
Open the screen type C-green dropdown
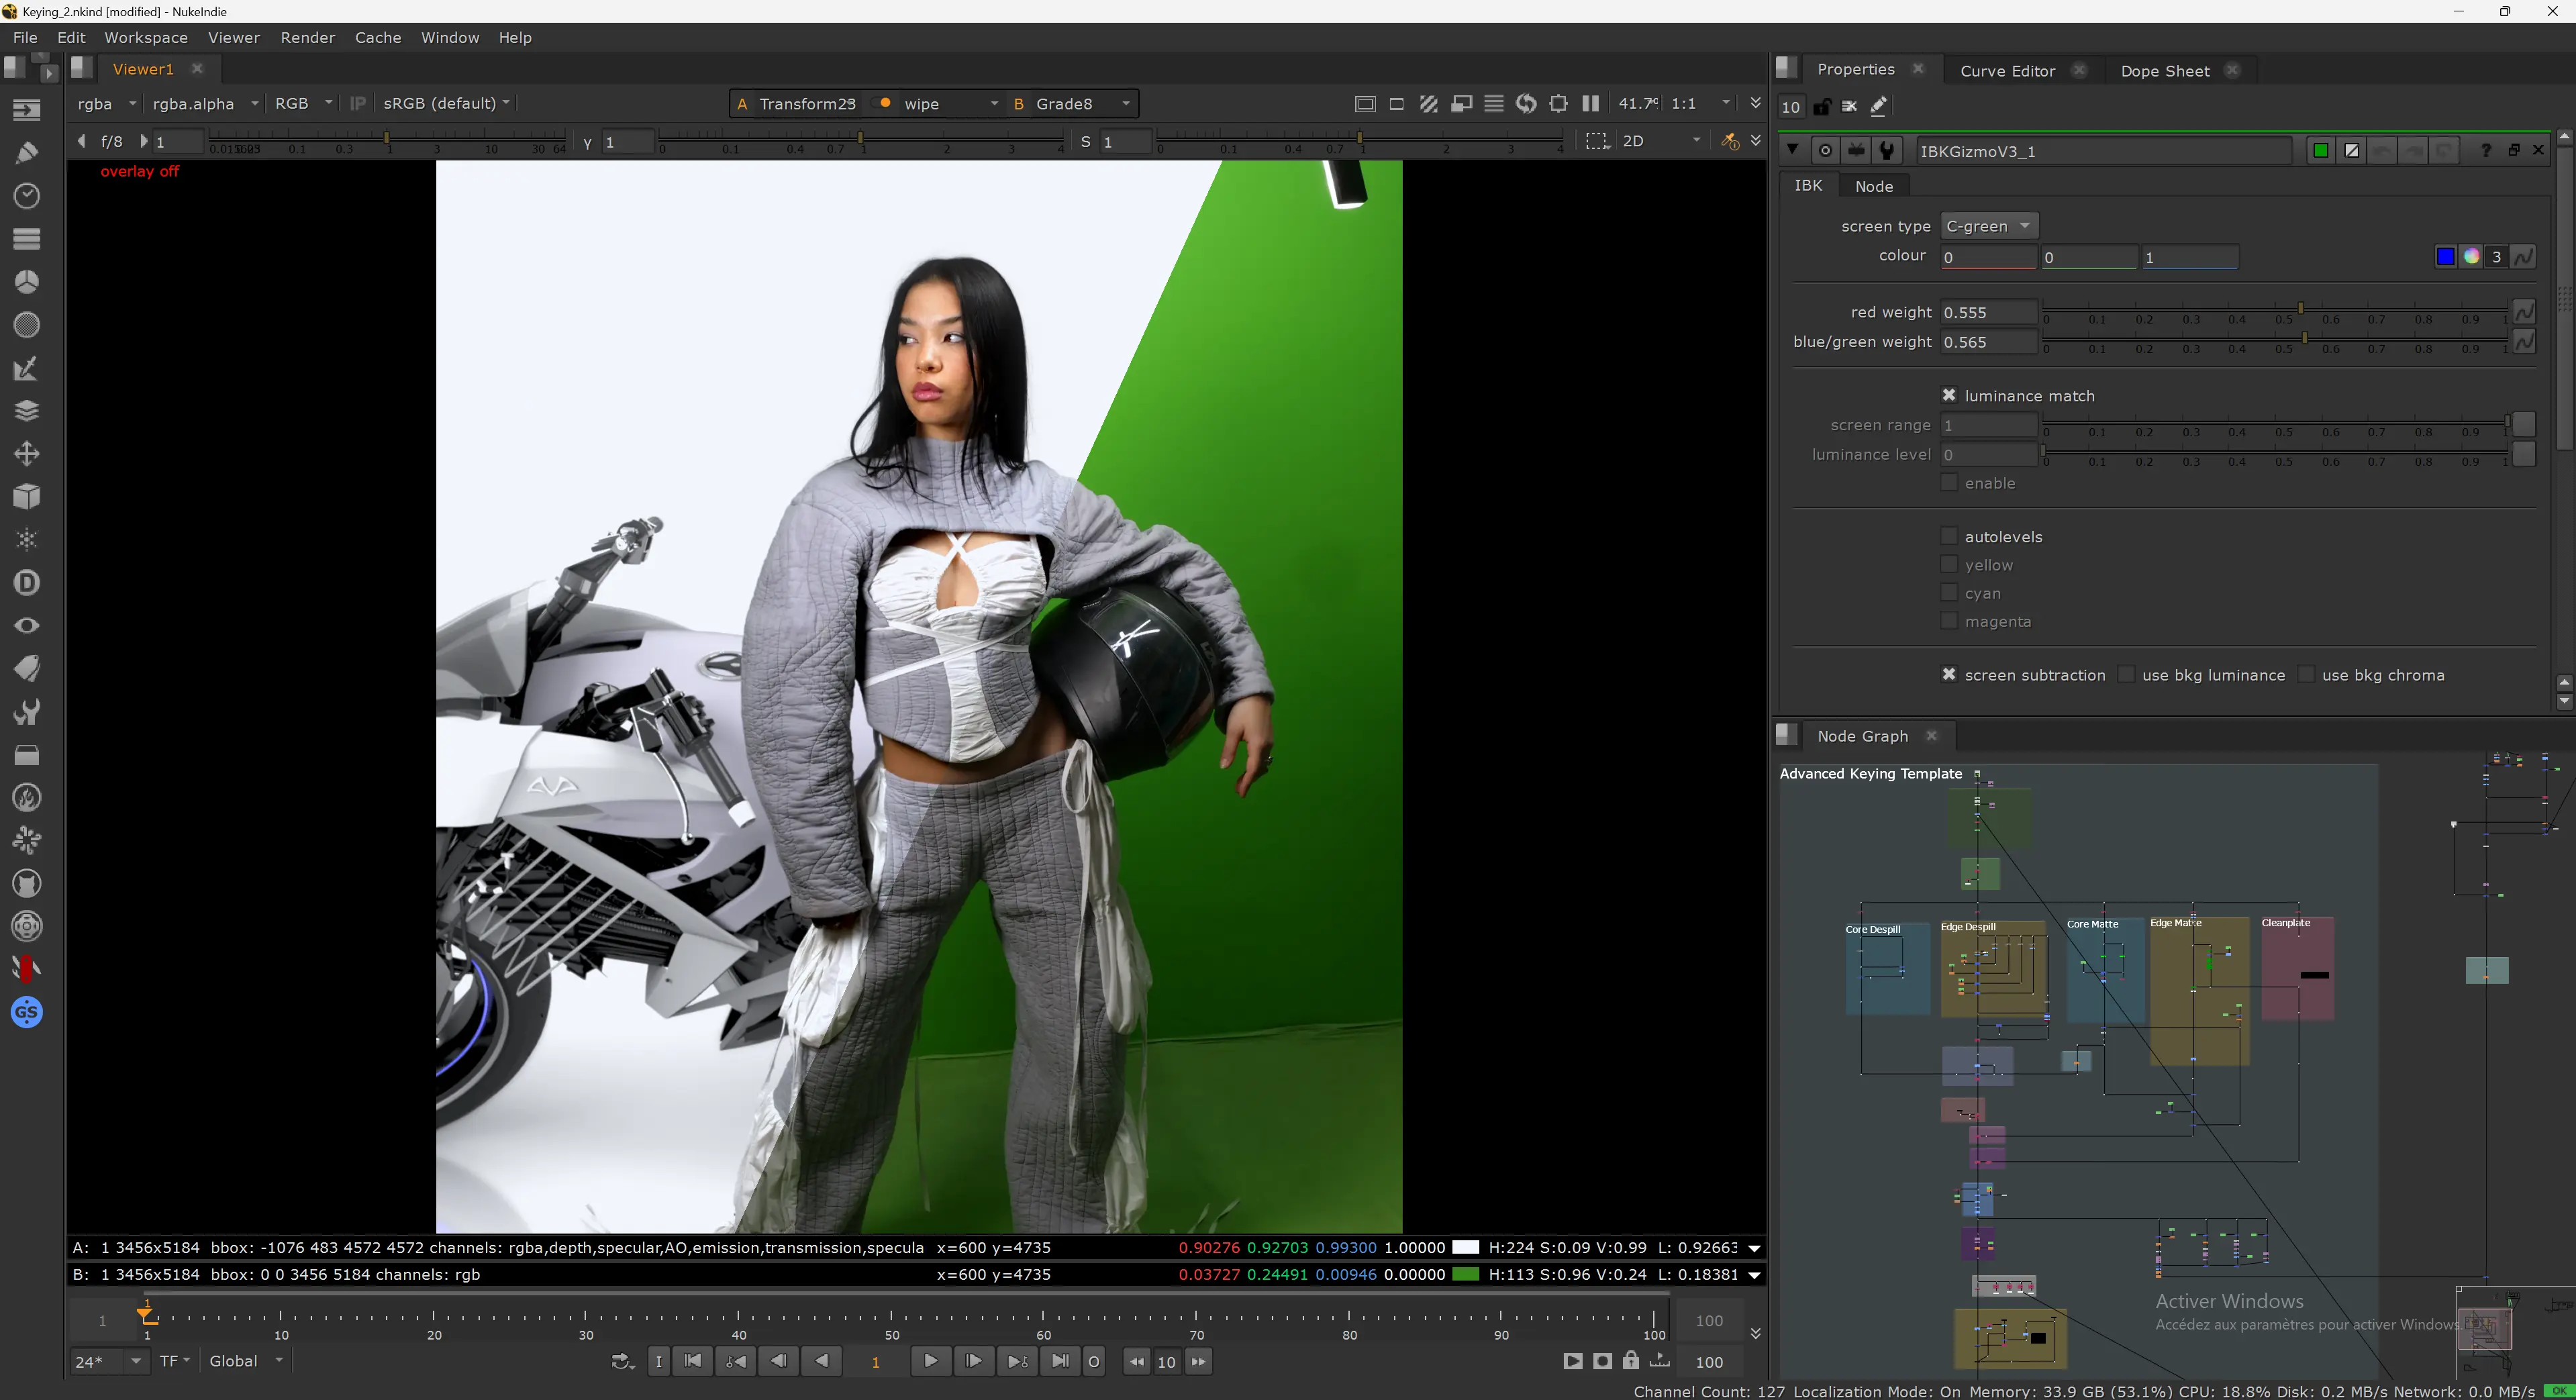[x=1988, y=226]
